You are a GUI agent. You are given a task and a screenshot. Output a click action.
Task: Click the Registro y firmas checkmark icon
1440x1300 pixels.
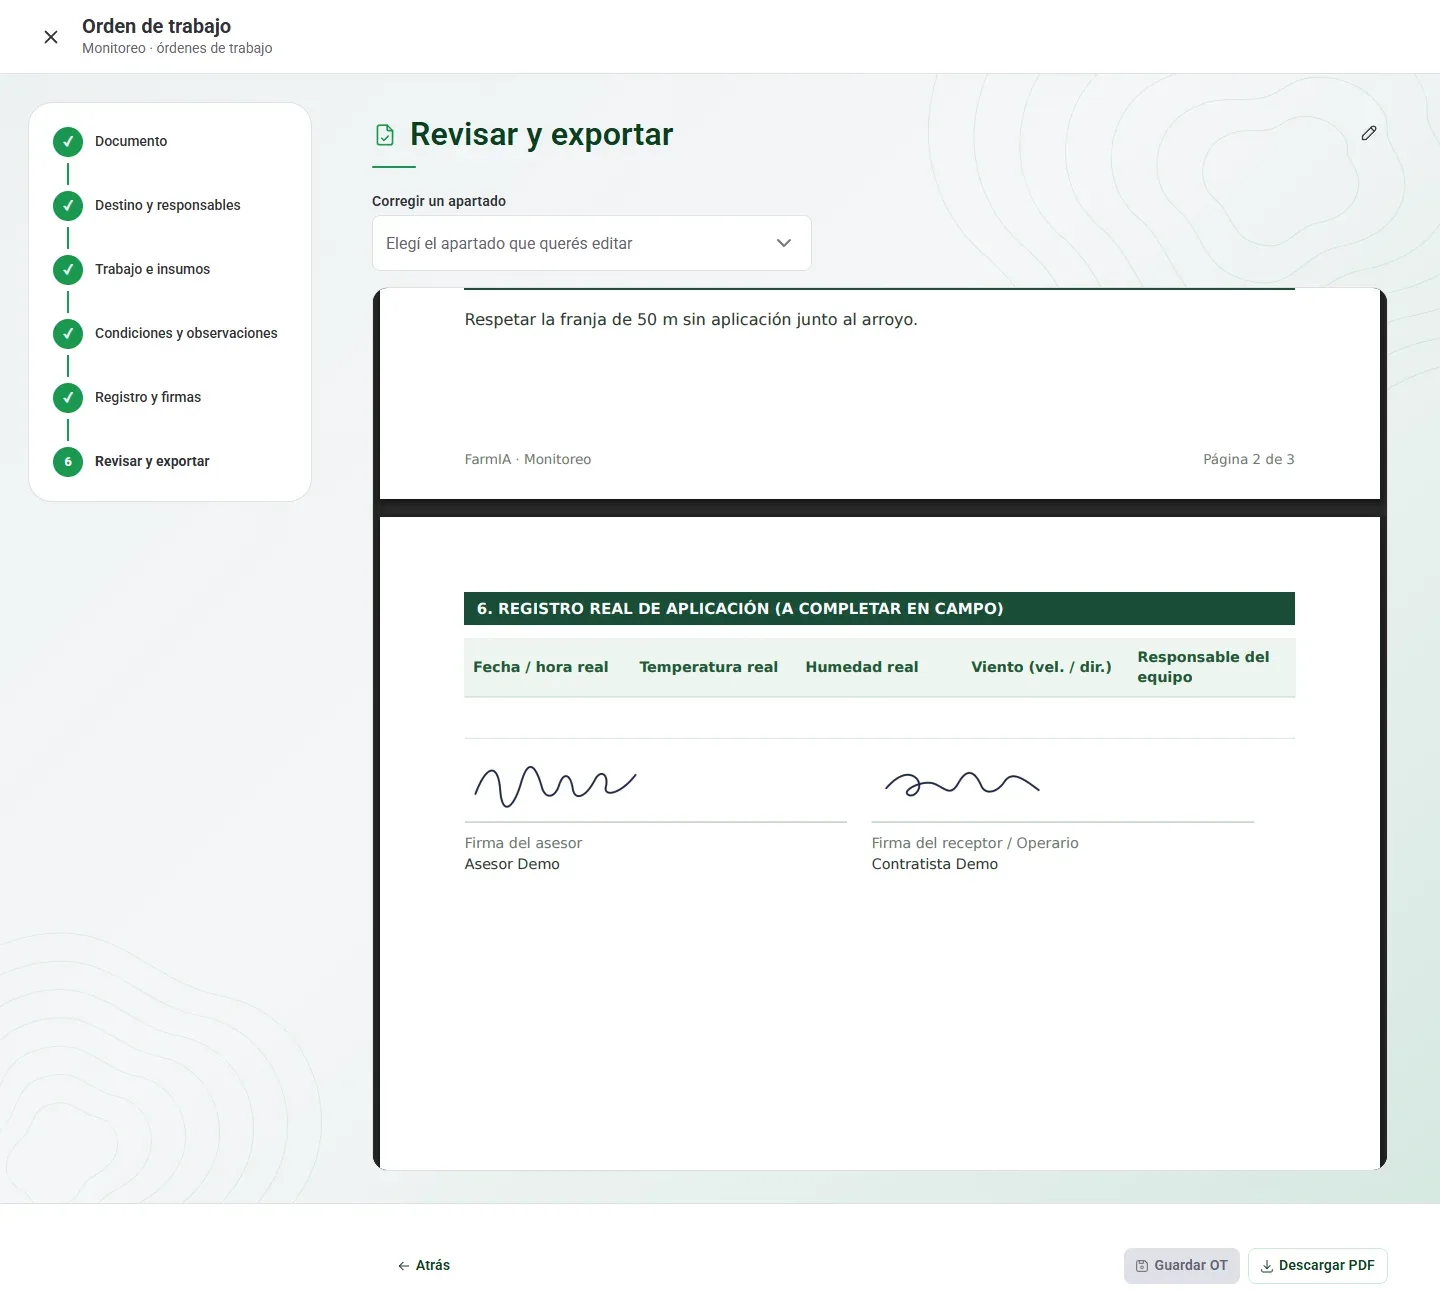(x=68, y=397)
